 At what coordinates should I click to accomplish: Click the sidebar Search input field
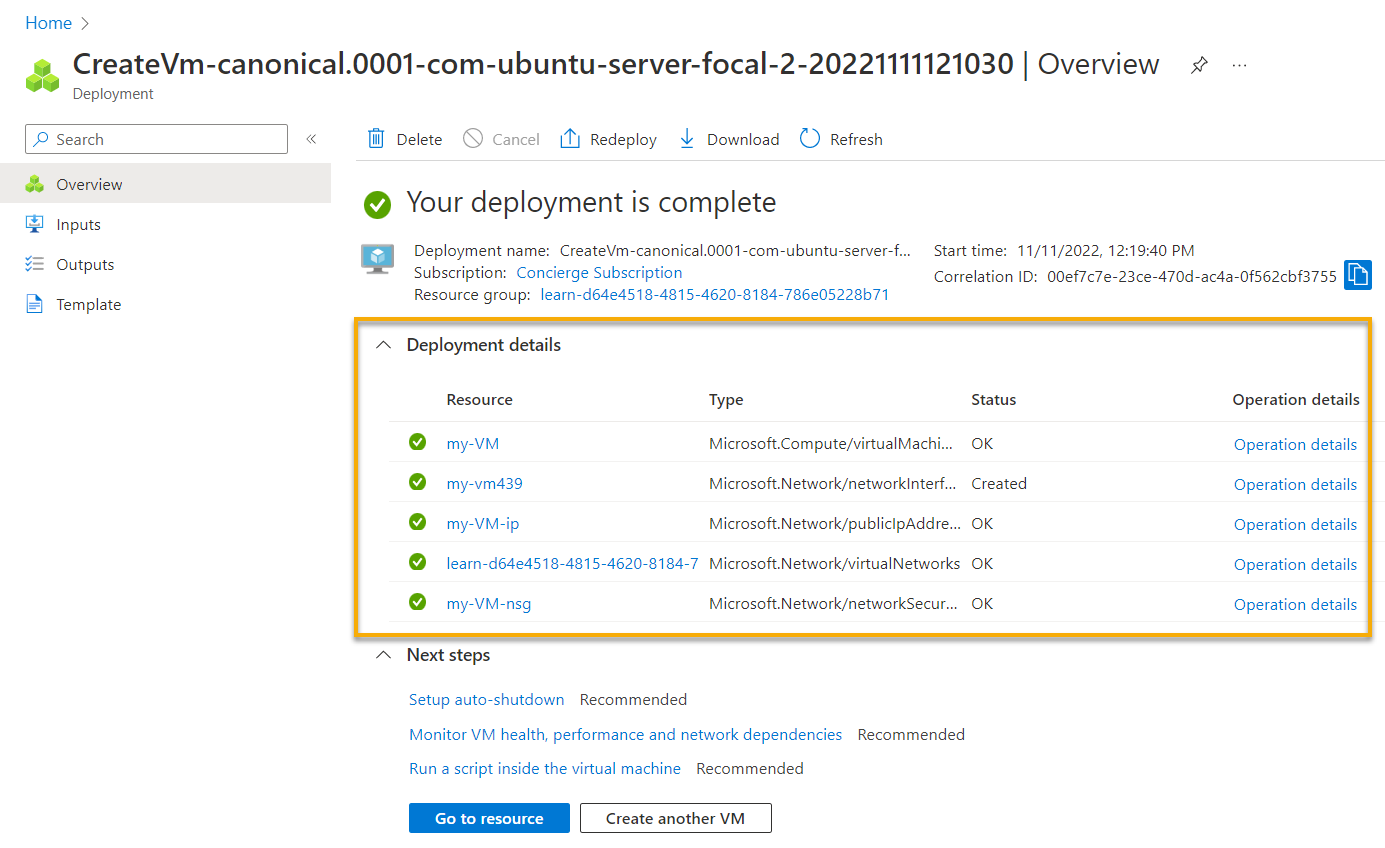(156, 139)
